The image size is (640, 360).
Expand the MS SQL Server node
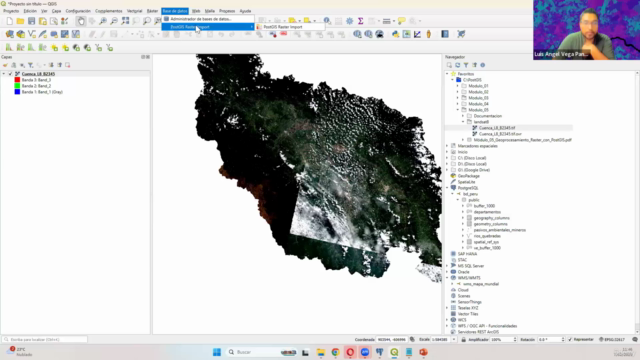tap(447, 266)
